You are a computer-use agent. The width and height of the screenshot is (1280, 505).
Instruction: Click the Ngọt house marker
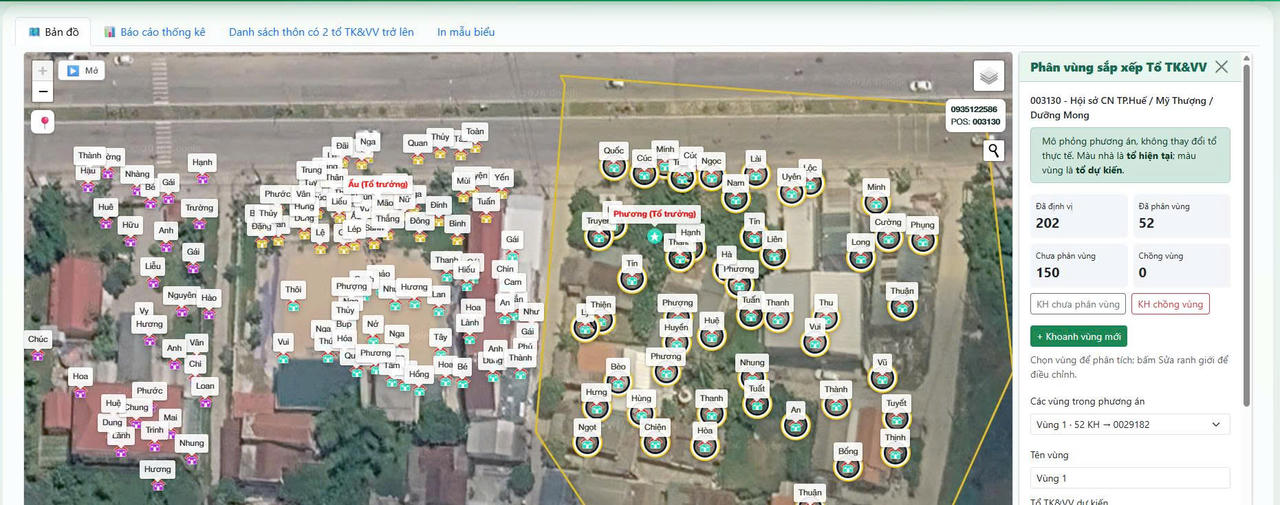587,443
